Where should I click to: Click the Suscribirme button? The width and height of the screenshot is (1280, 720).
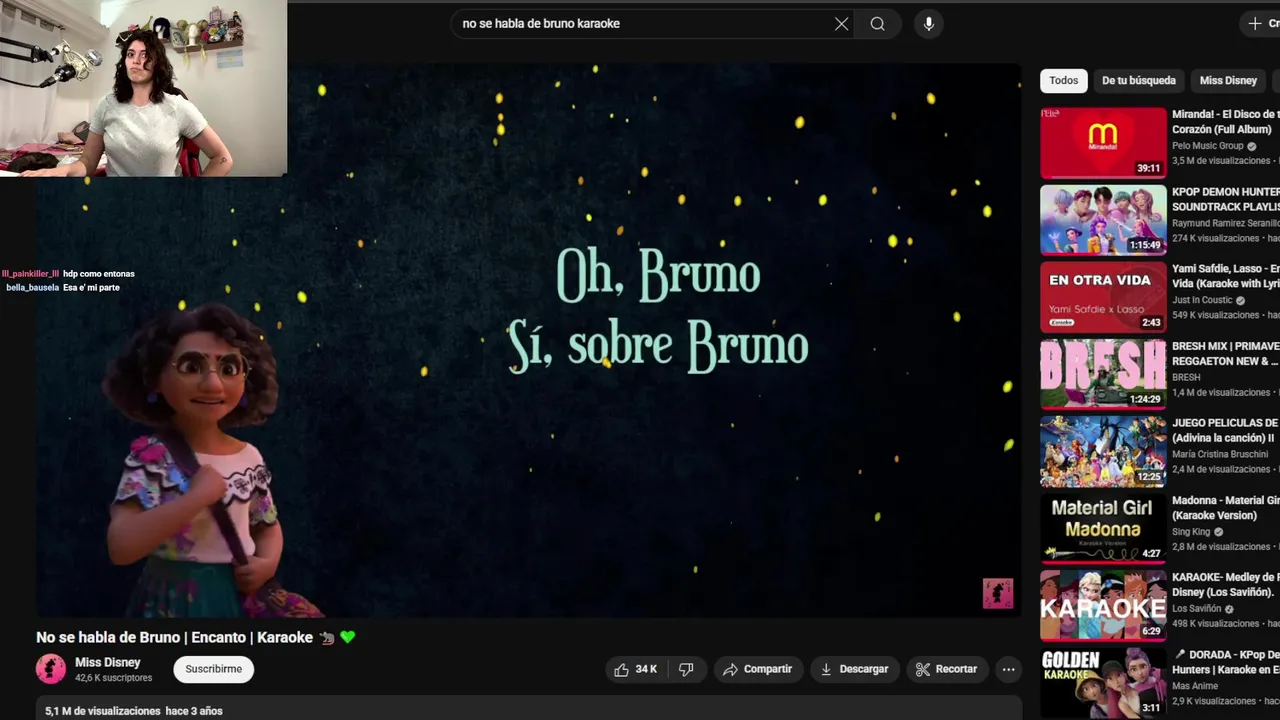[x=214, y=669]
